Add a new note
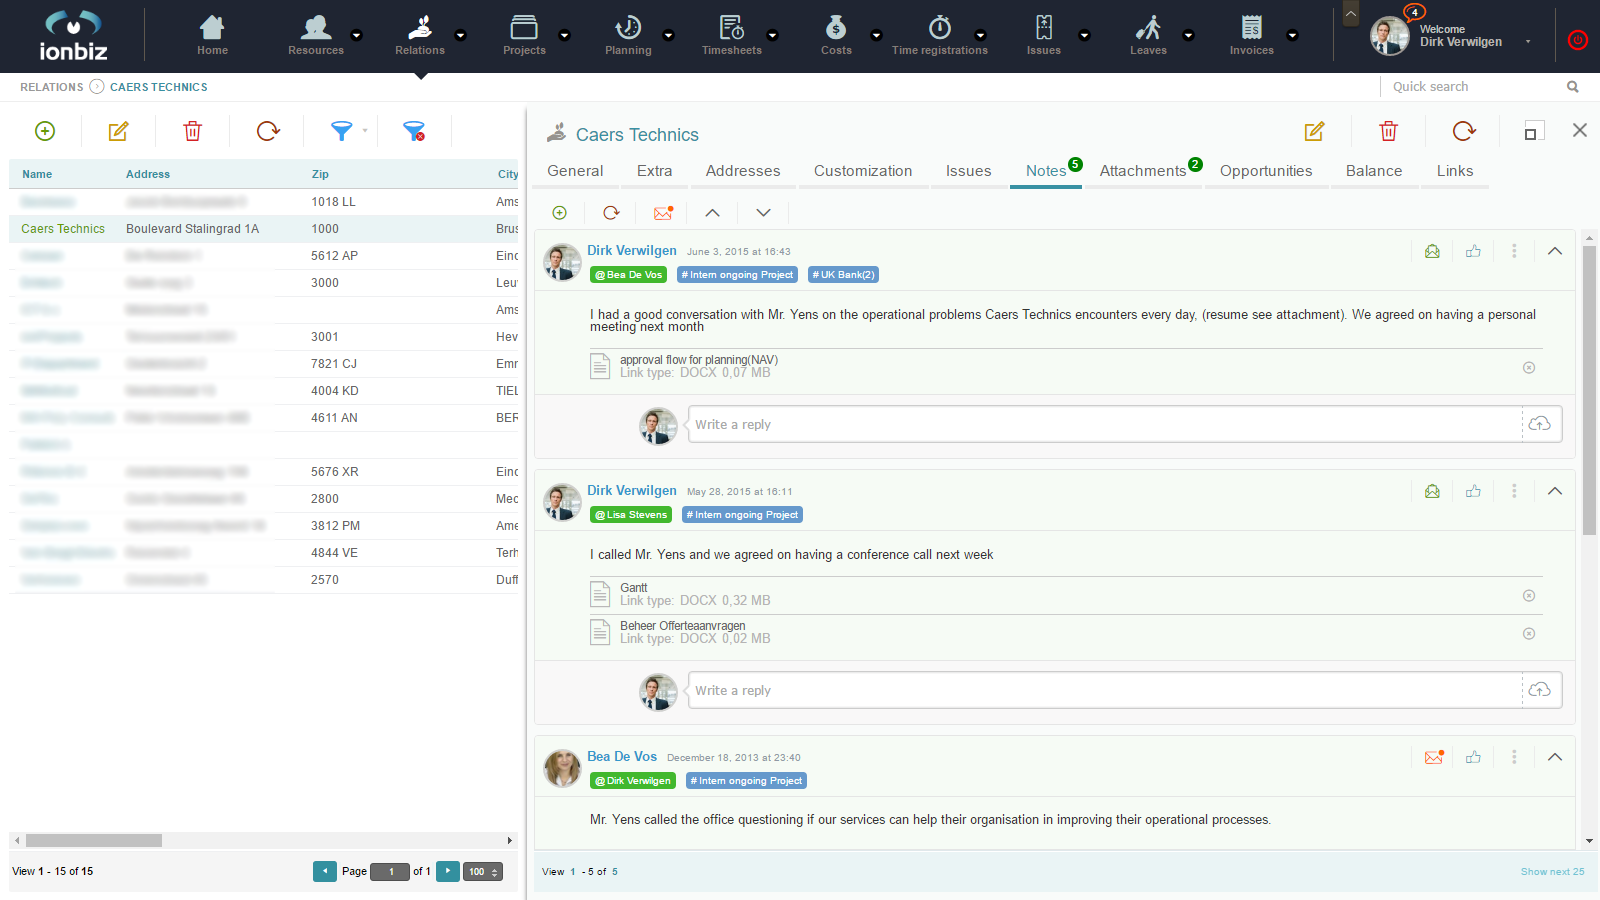 click(x=560, y=212)
